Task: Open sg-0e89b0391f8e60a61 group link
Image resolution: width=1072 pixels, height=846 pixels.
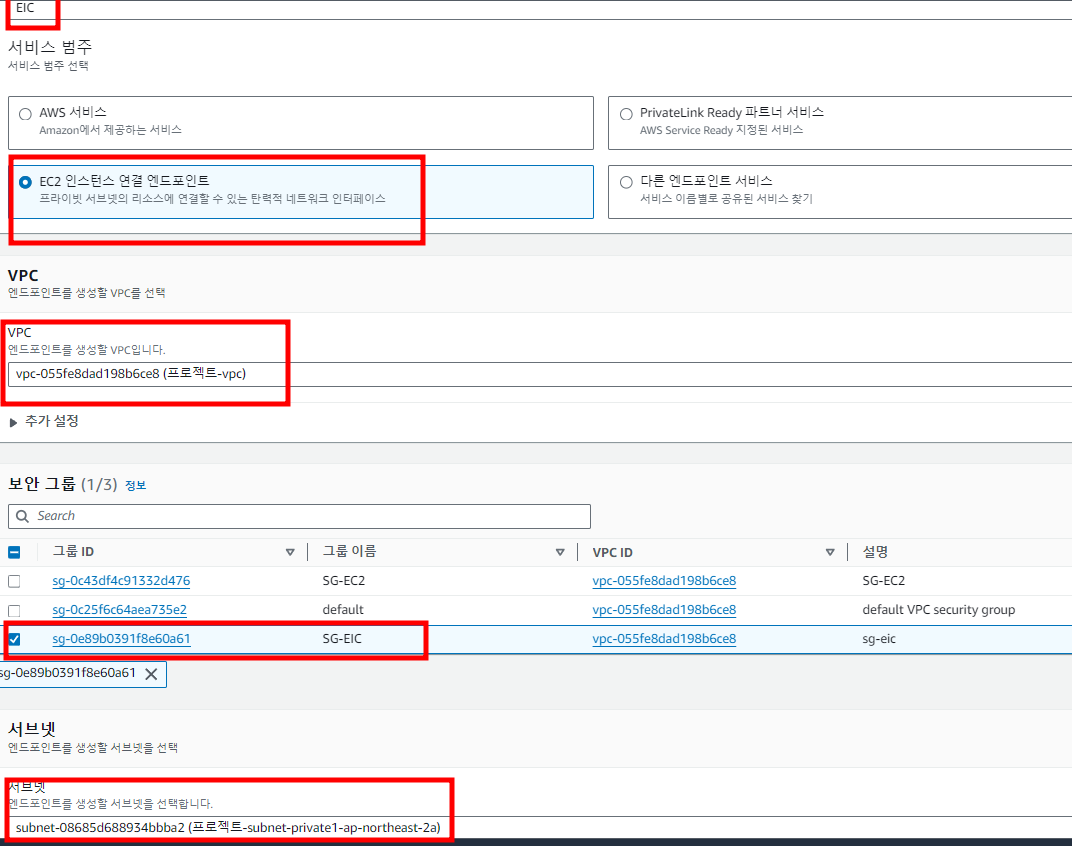Action: (x=121, y=639)
